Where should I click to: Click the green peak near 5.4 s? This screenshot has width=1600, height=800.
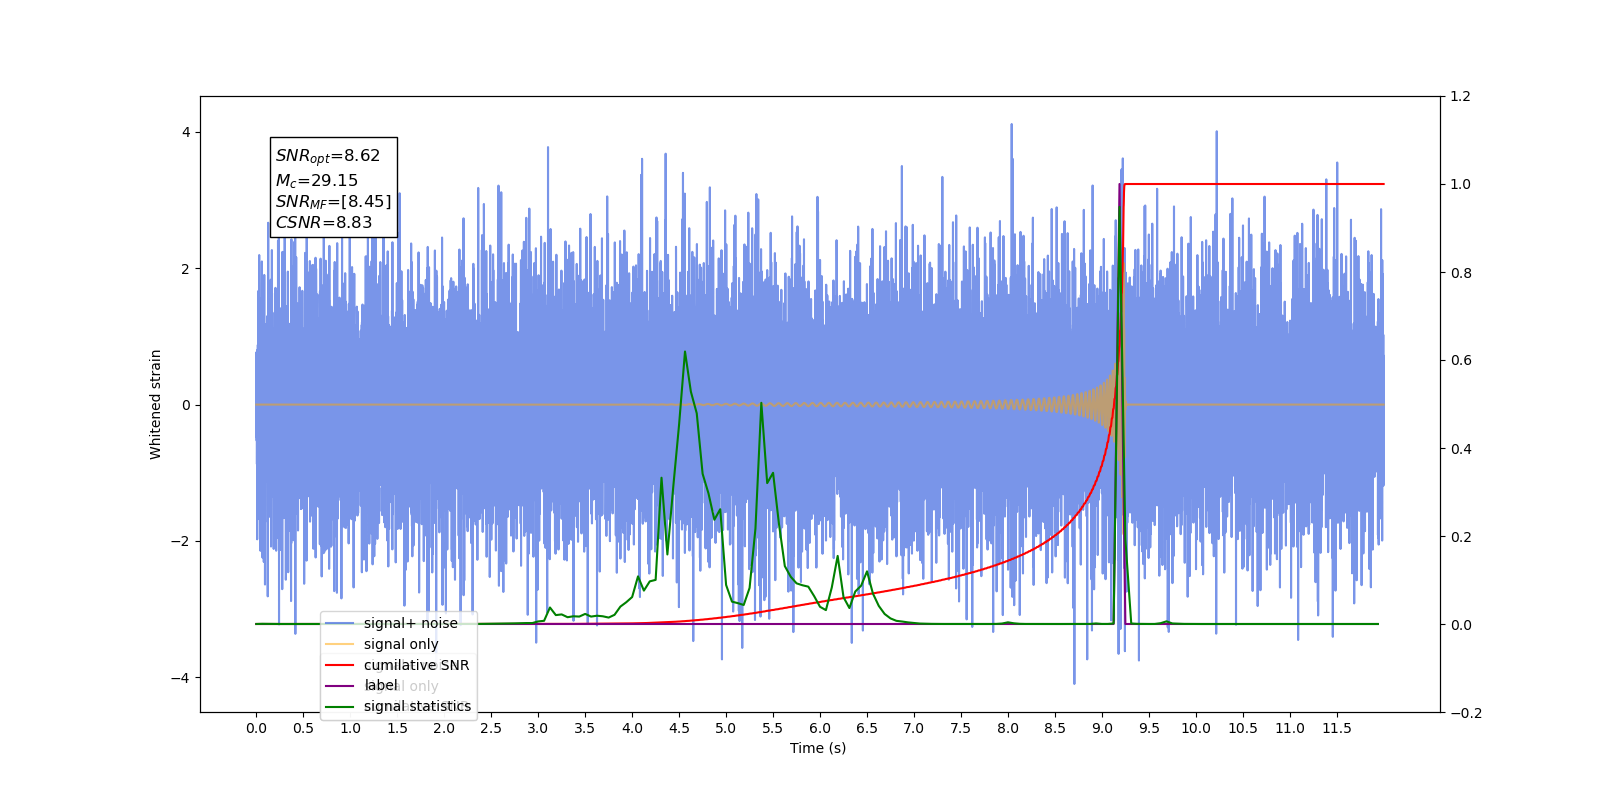coord(762,404)
